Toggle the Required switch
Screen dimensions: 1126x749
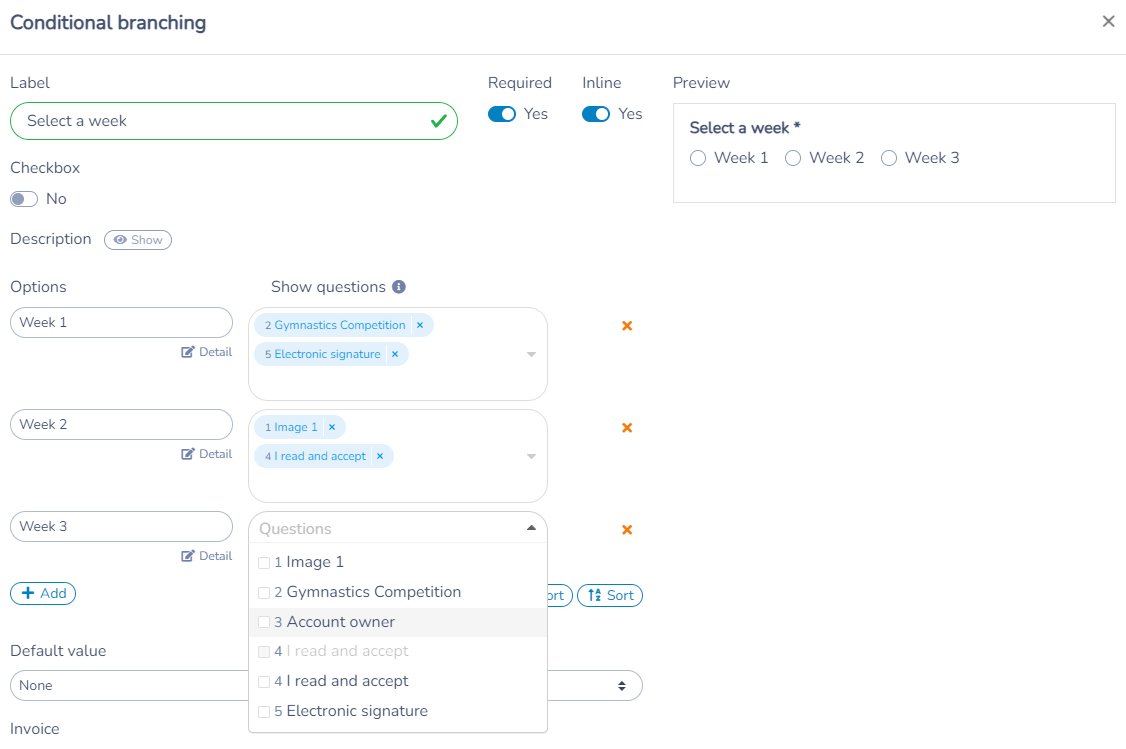click(502, 114)
